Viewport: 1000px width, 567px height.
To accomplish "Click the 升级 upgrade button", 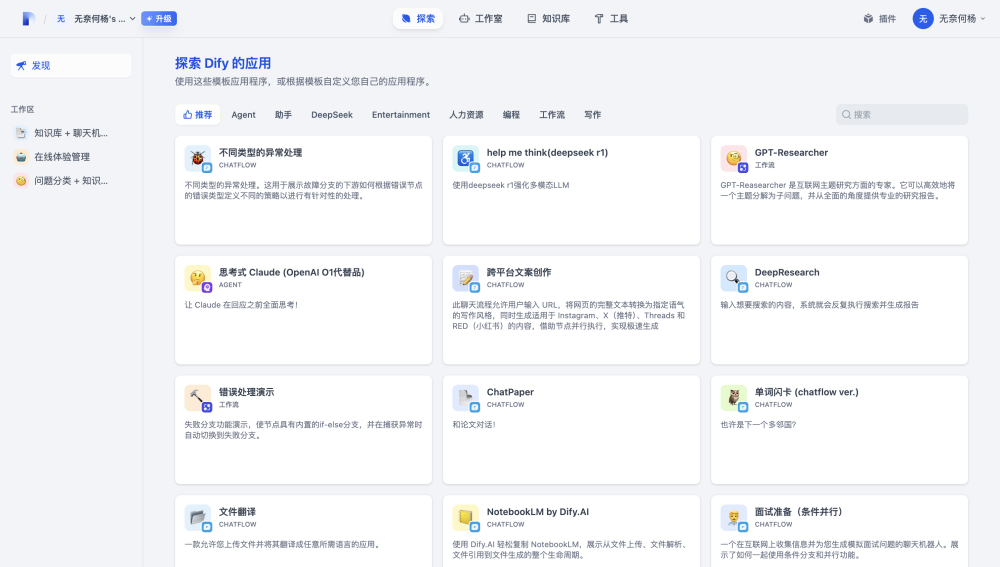I will click(159, 18).
